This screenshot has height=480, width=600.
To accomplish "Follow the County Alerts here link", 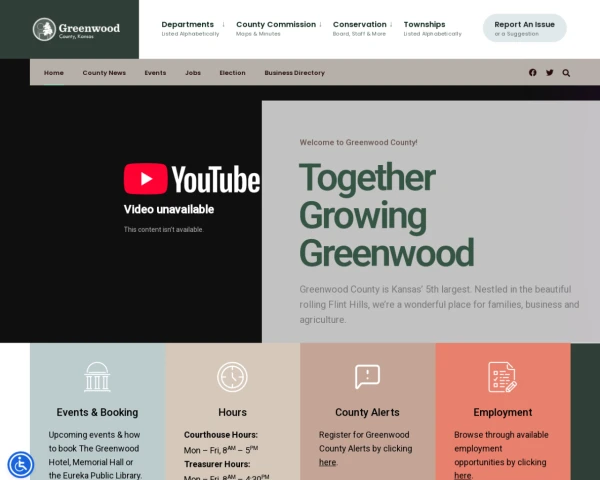I will [x=328, y=462].
